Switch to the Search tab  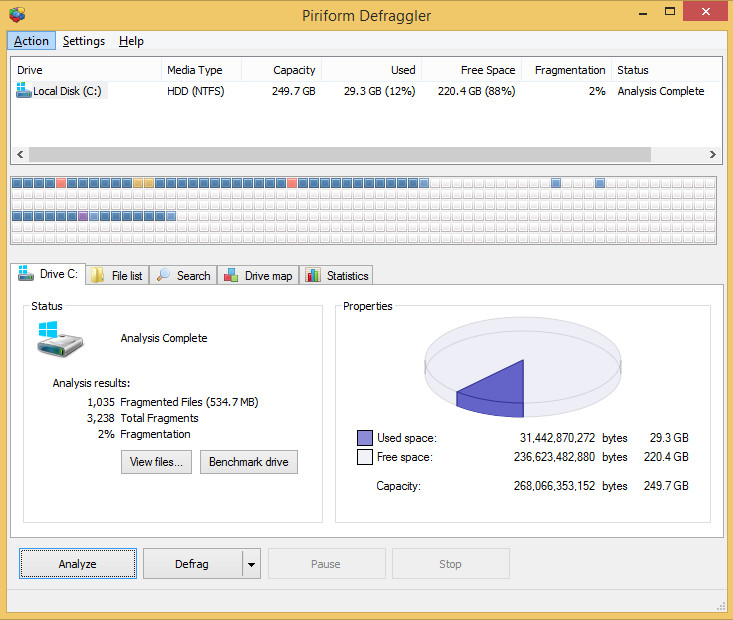click(183, 275)
